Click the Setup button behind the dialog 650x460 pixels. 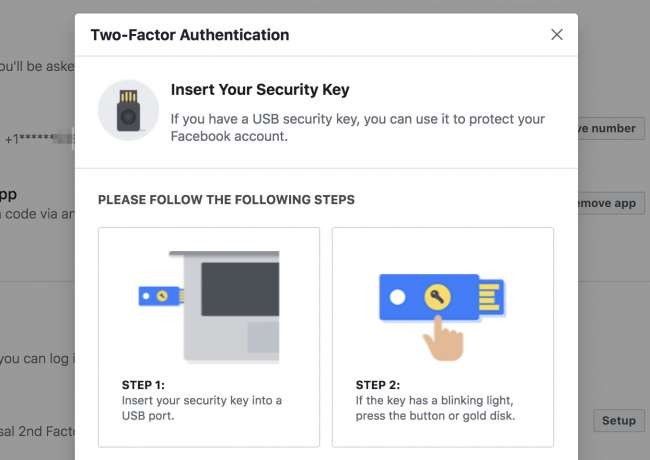(619, 421)
